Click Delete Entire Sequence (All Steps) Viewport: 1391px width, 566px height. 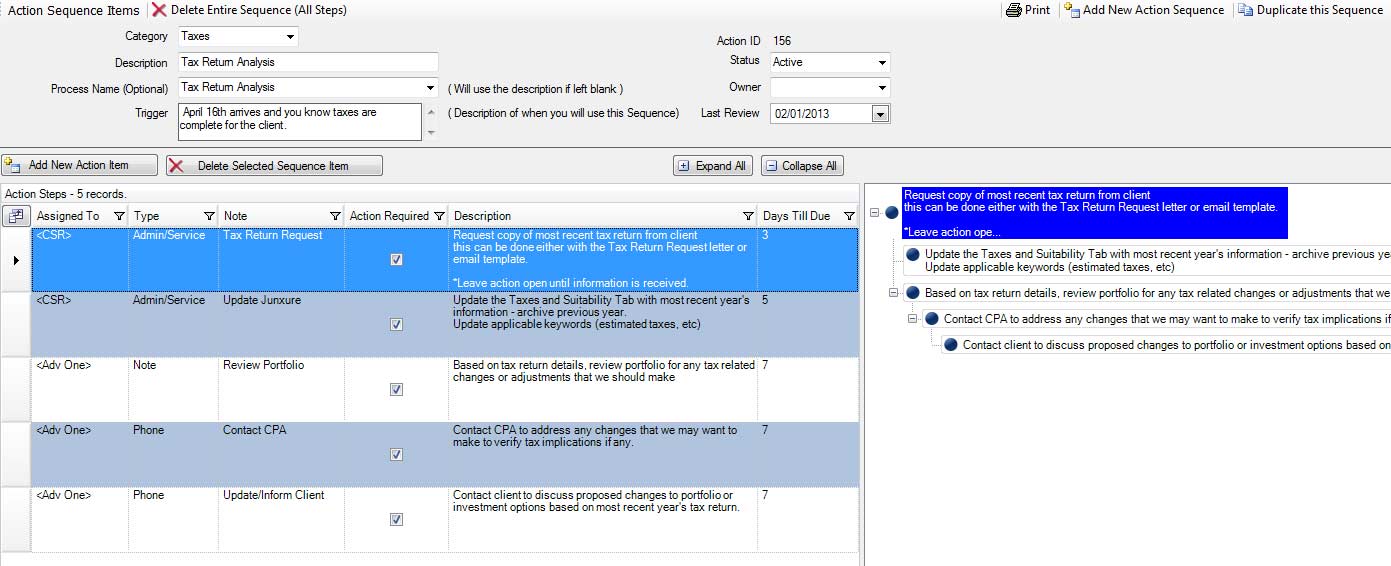click(250, 10)
